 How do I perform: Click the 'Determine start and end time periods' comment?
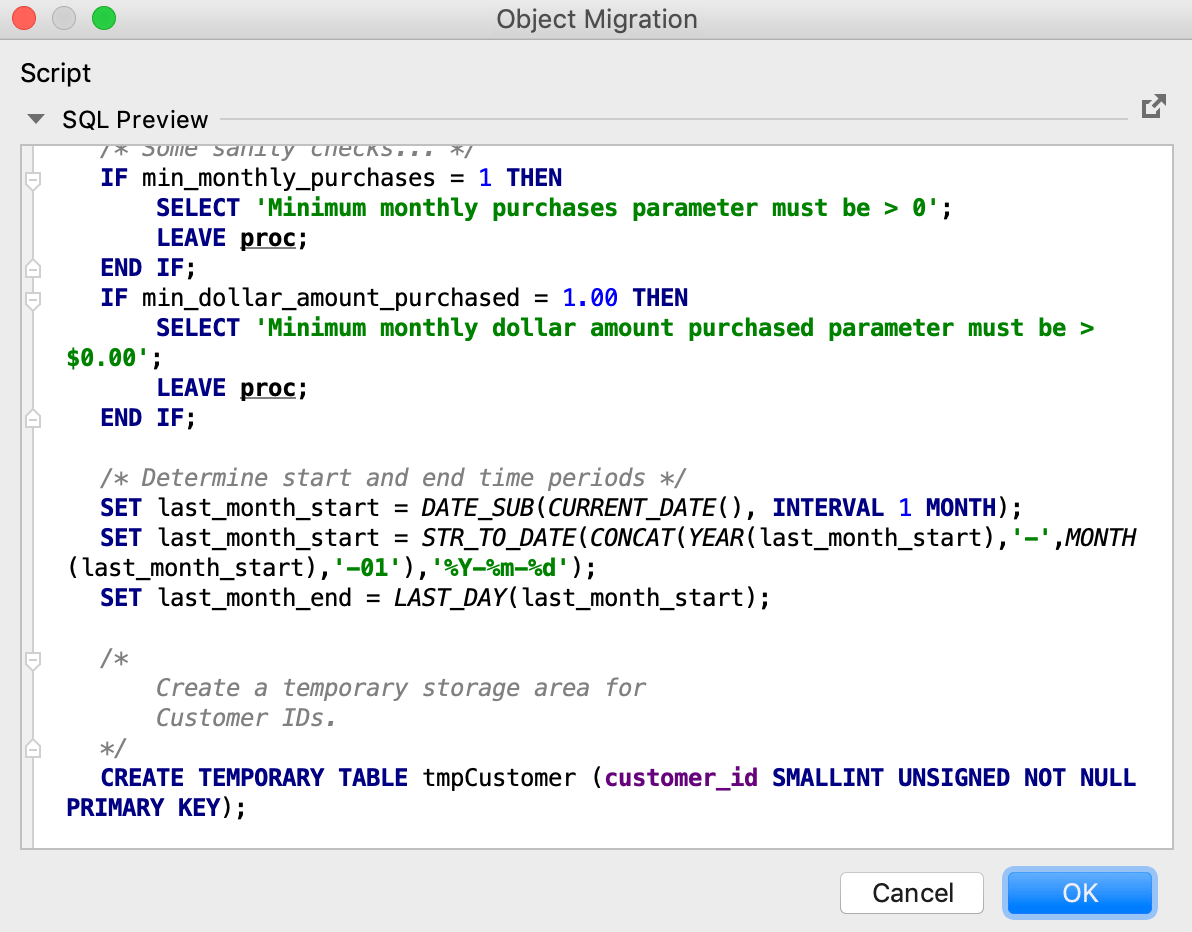(x=393, y=478)
